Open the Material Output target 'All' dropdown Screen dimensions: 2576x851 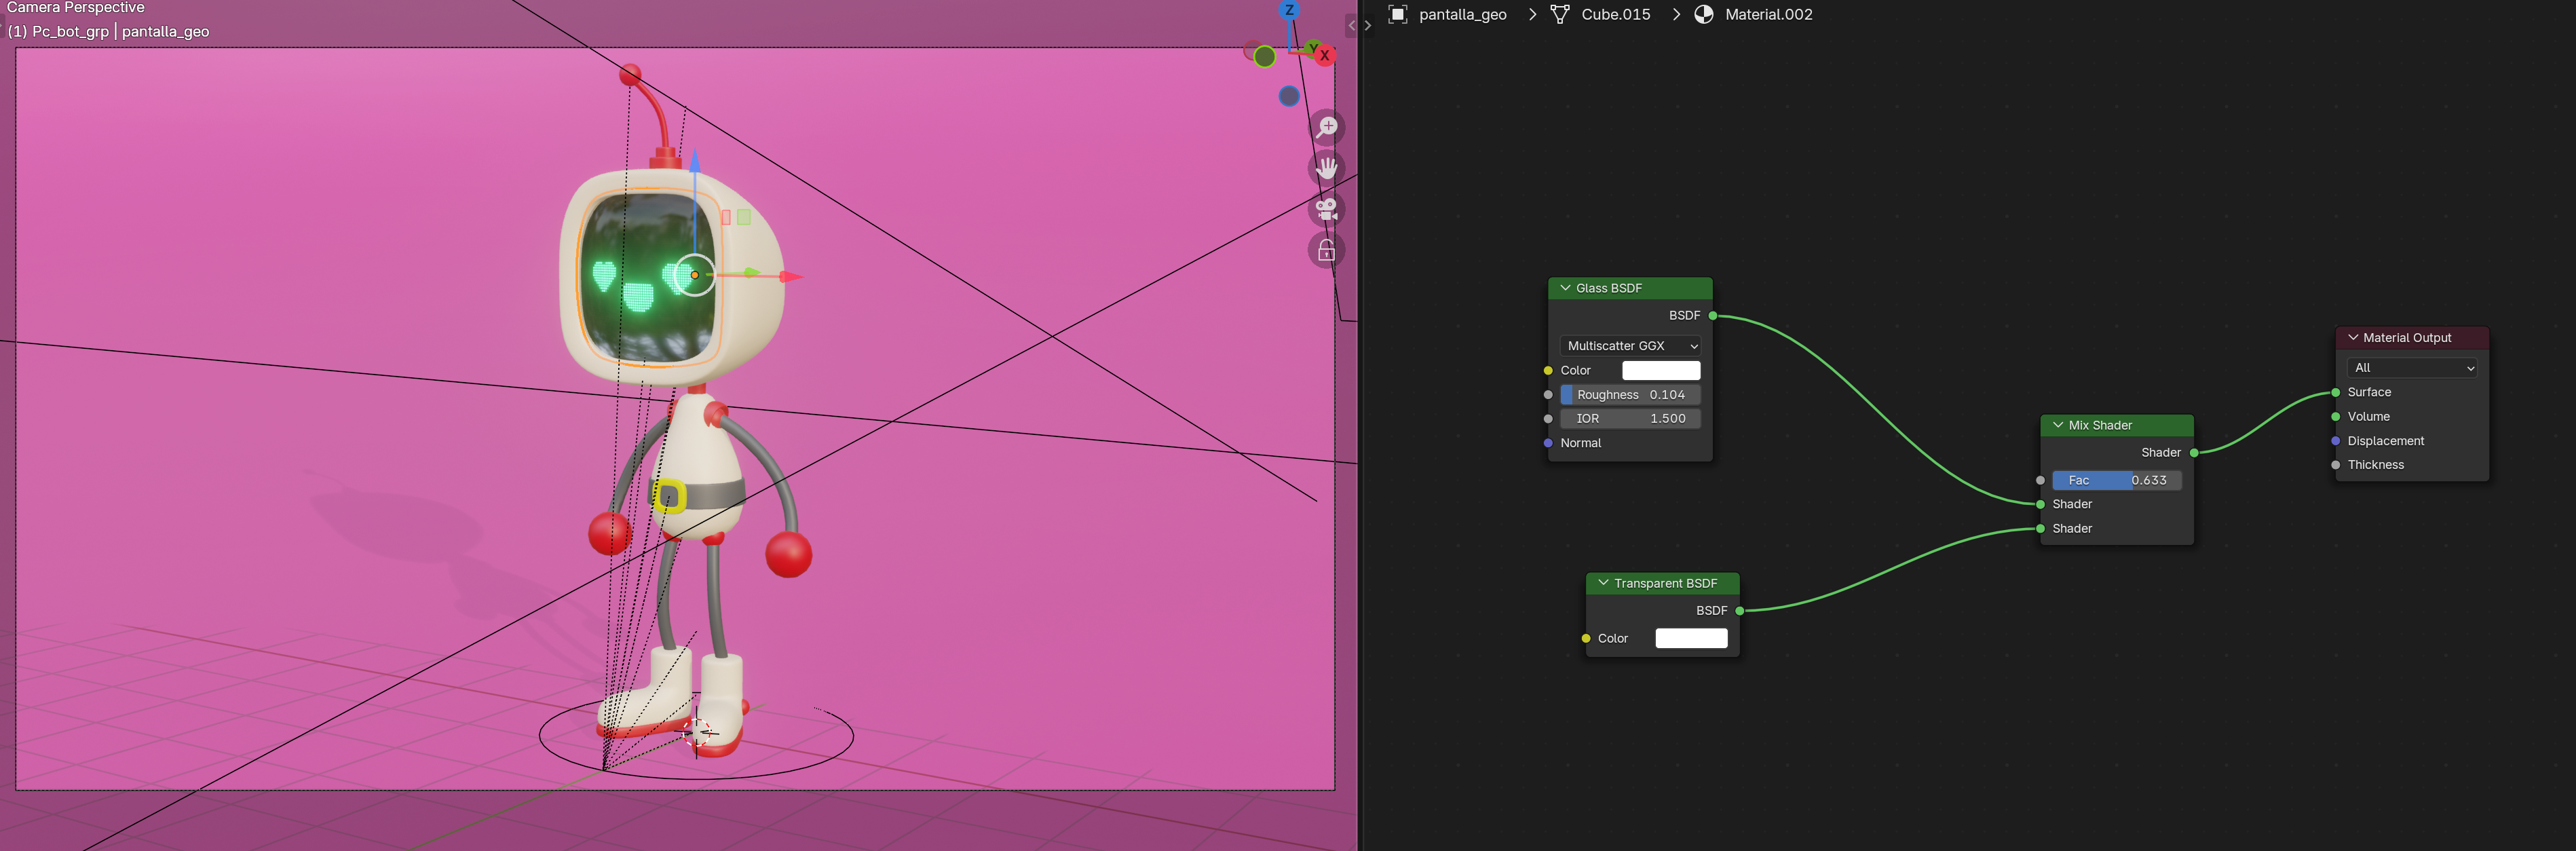[2411, 368]
